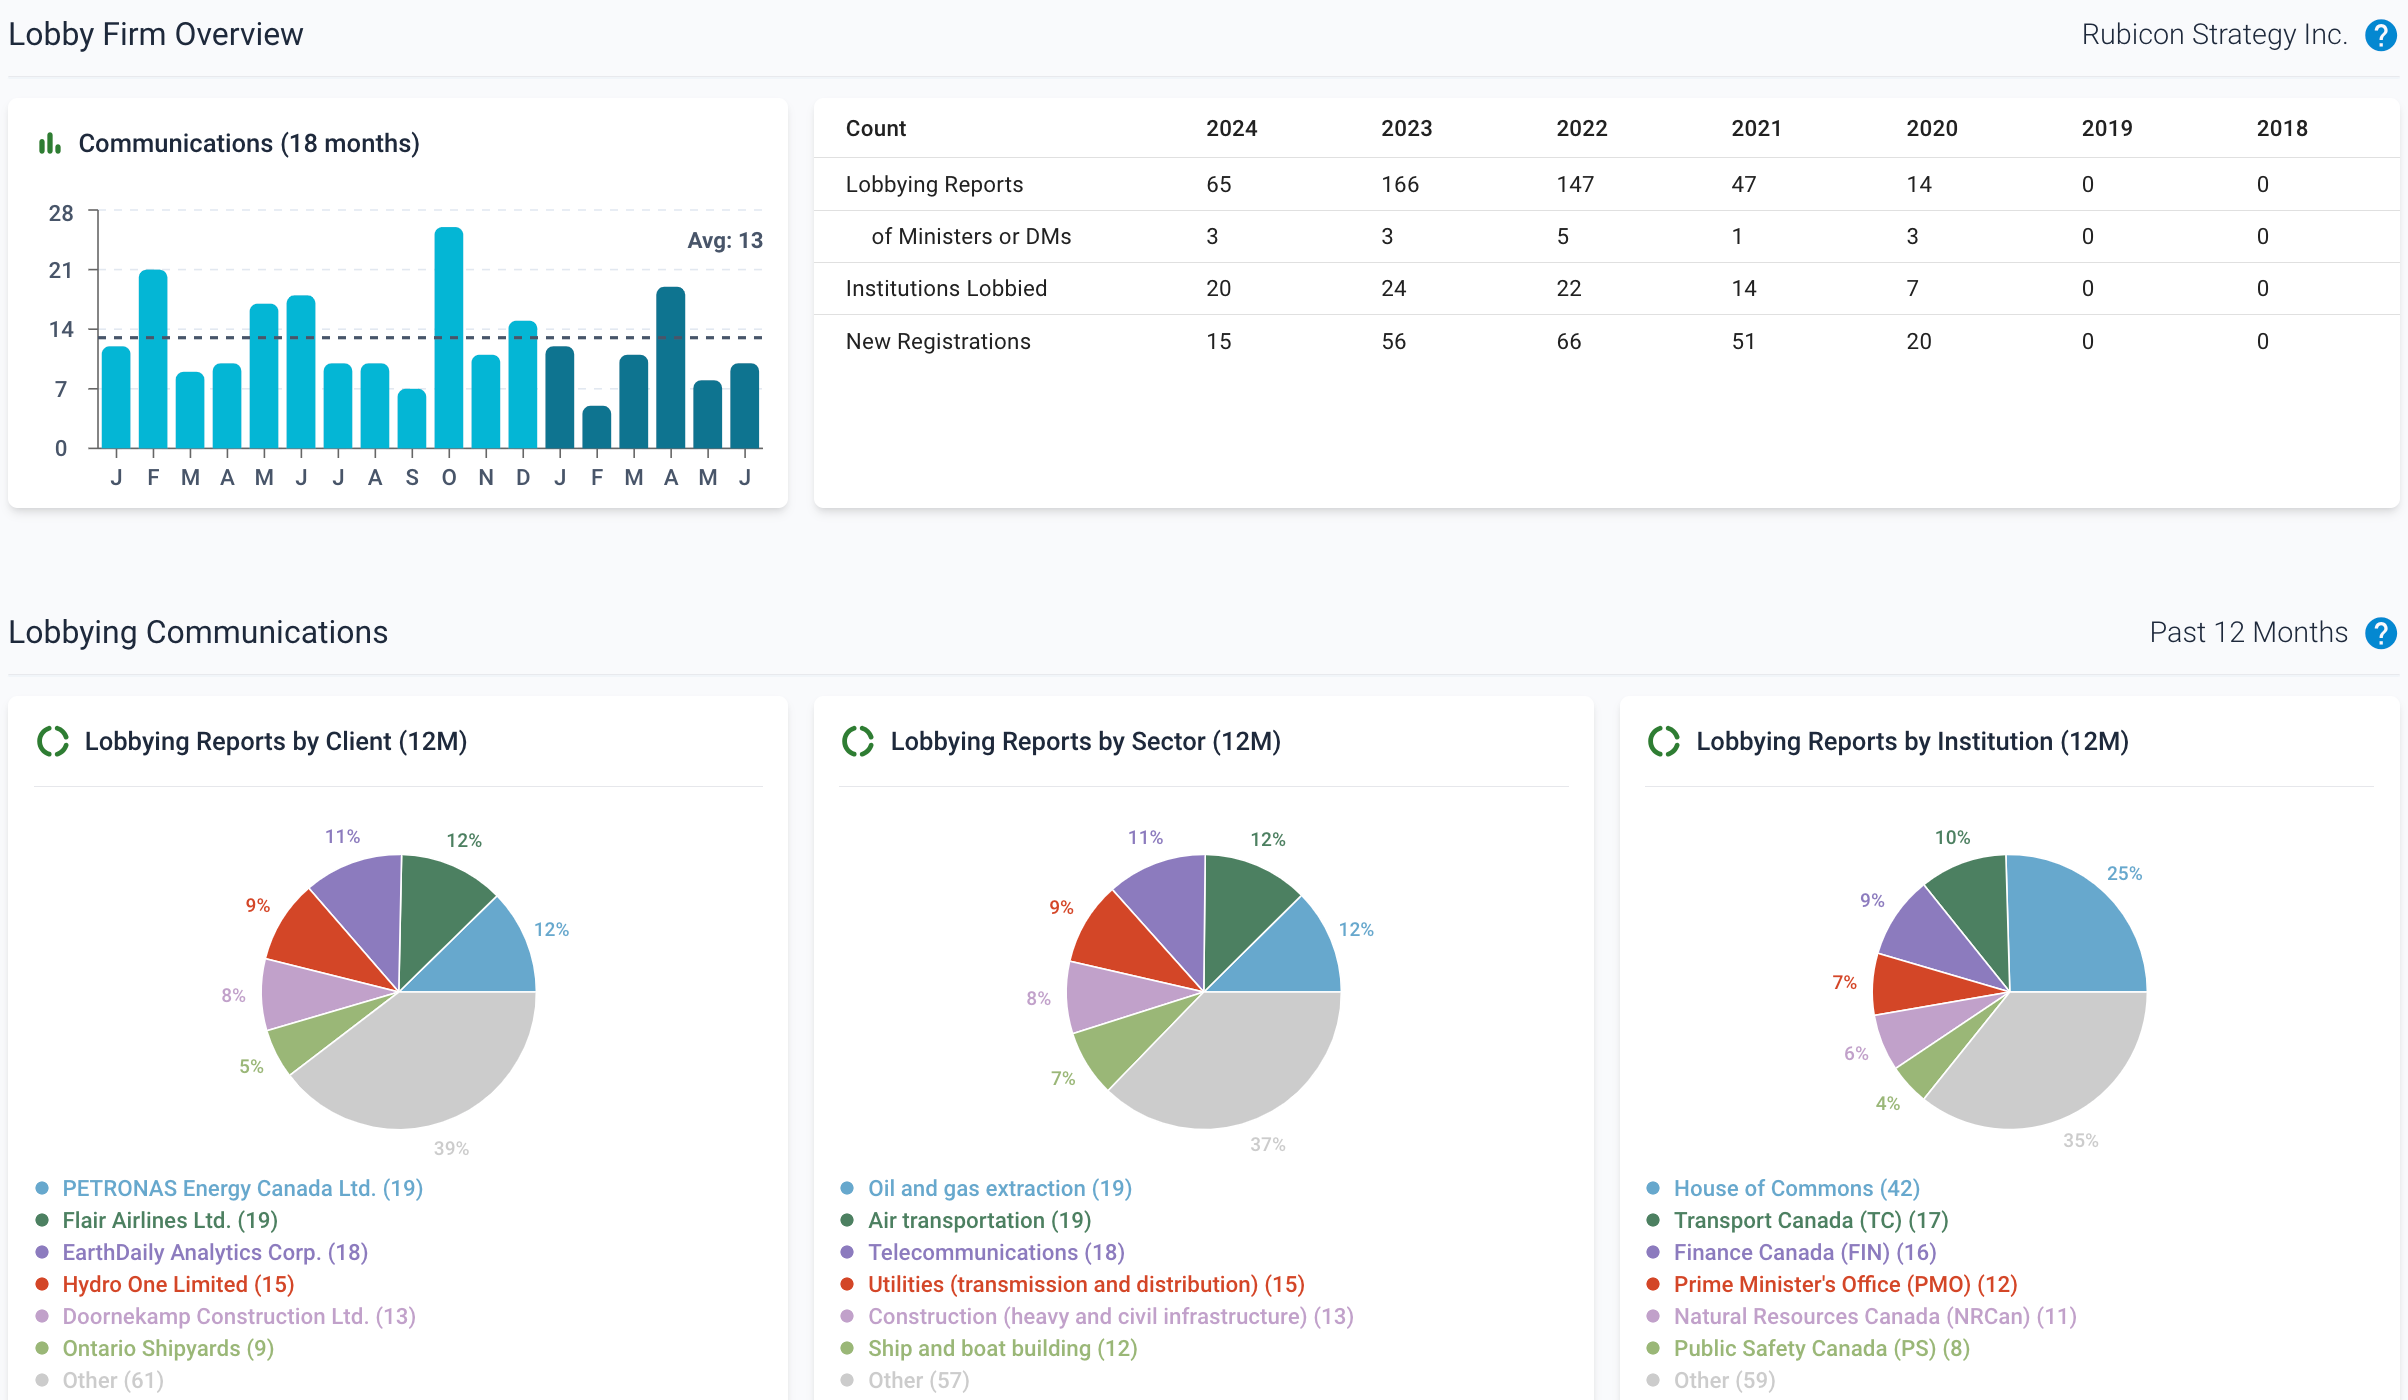Click the dark April bar in chart
Screen dimensions: 2408x1400
[x=671, y=367]
